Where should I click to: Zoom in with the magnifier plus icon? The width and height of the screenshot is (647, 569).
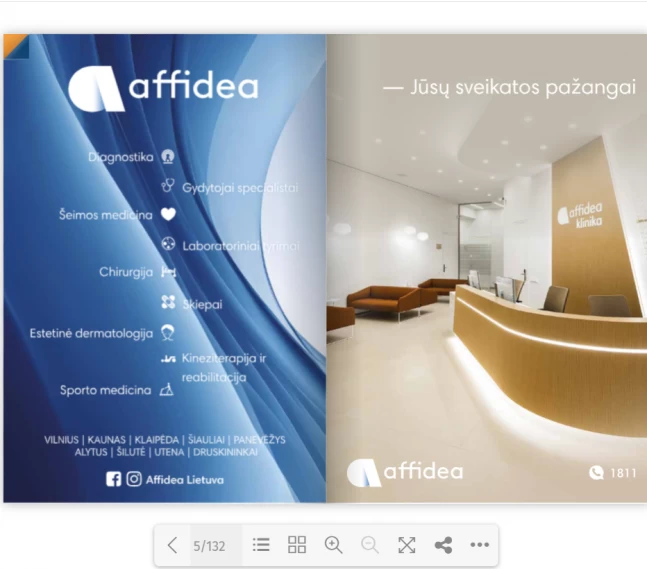click(x=333, y=545)
